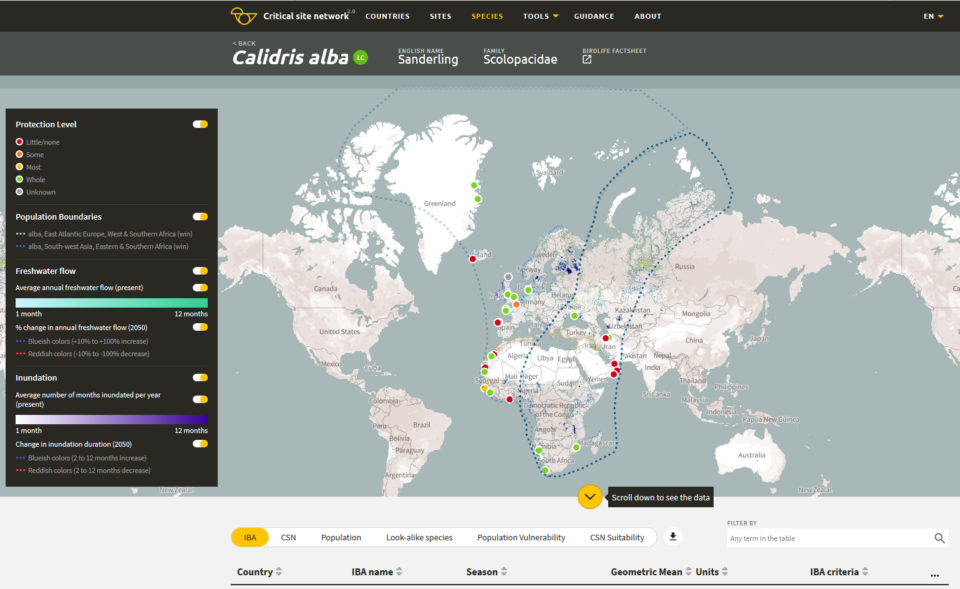960x589 pixels.
Task: Click the search magnifier icon in filter
Action: [939, 538]
